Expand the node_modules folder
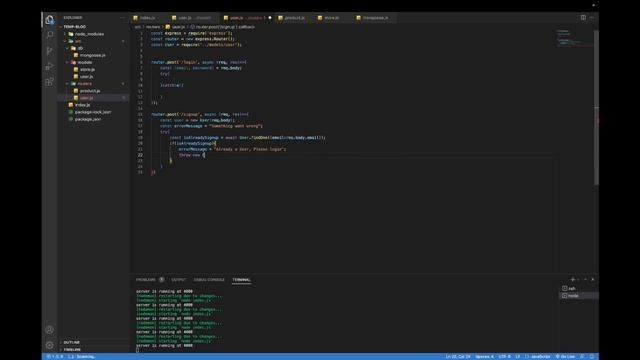This screenshot has width=640, height=360. click(89, 34)
